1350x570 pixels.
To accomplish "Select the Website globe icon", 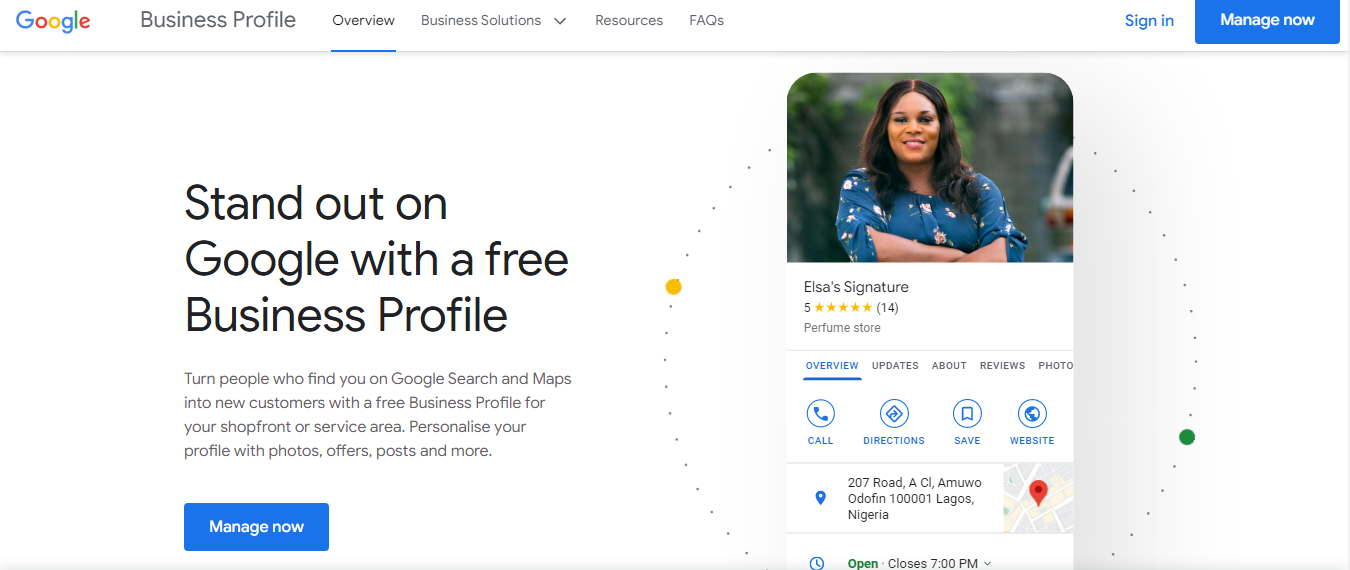I will [1032, 414].
